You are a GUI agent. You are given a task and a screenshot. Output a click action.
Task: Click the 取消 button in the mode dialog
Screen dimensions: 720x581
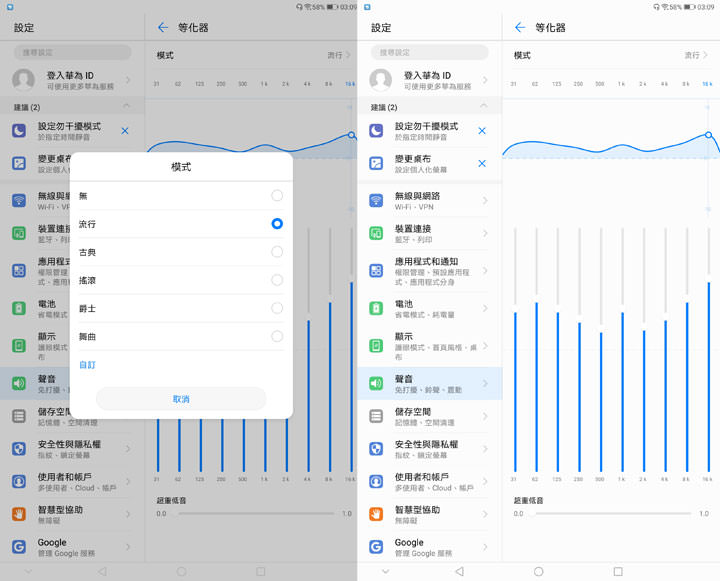click(181, 398)
